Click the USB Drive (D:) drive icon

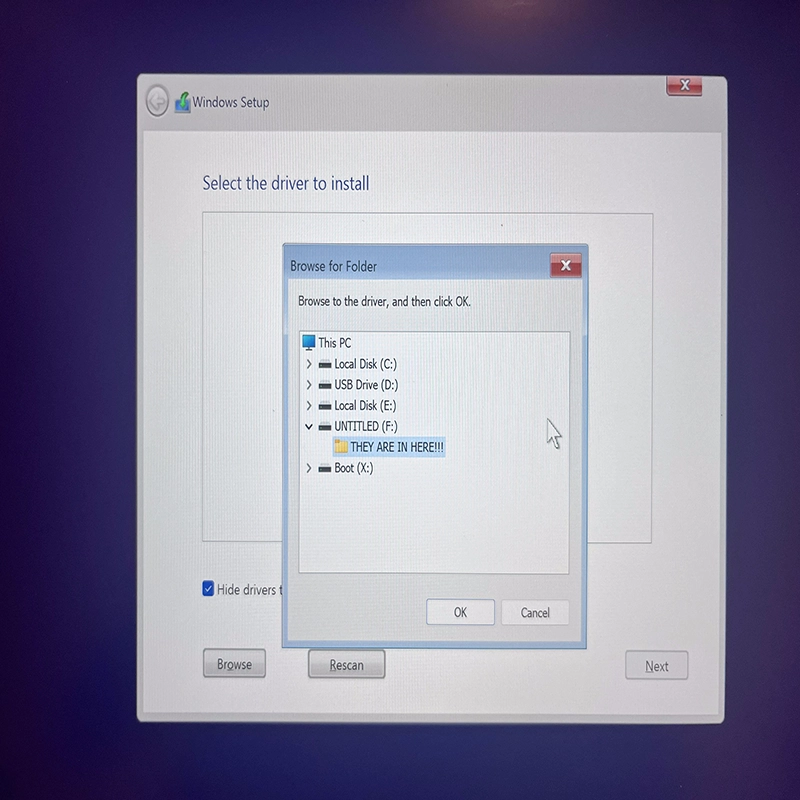pyautogui.click(x=325, y=385)
